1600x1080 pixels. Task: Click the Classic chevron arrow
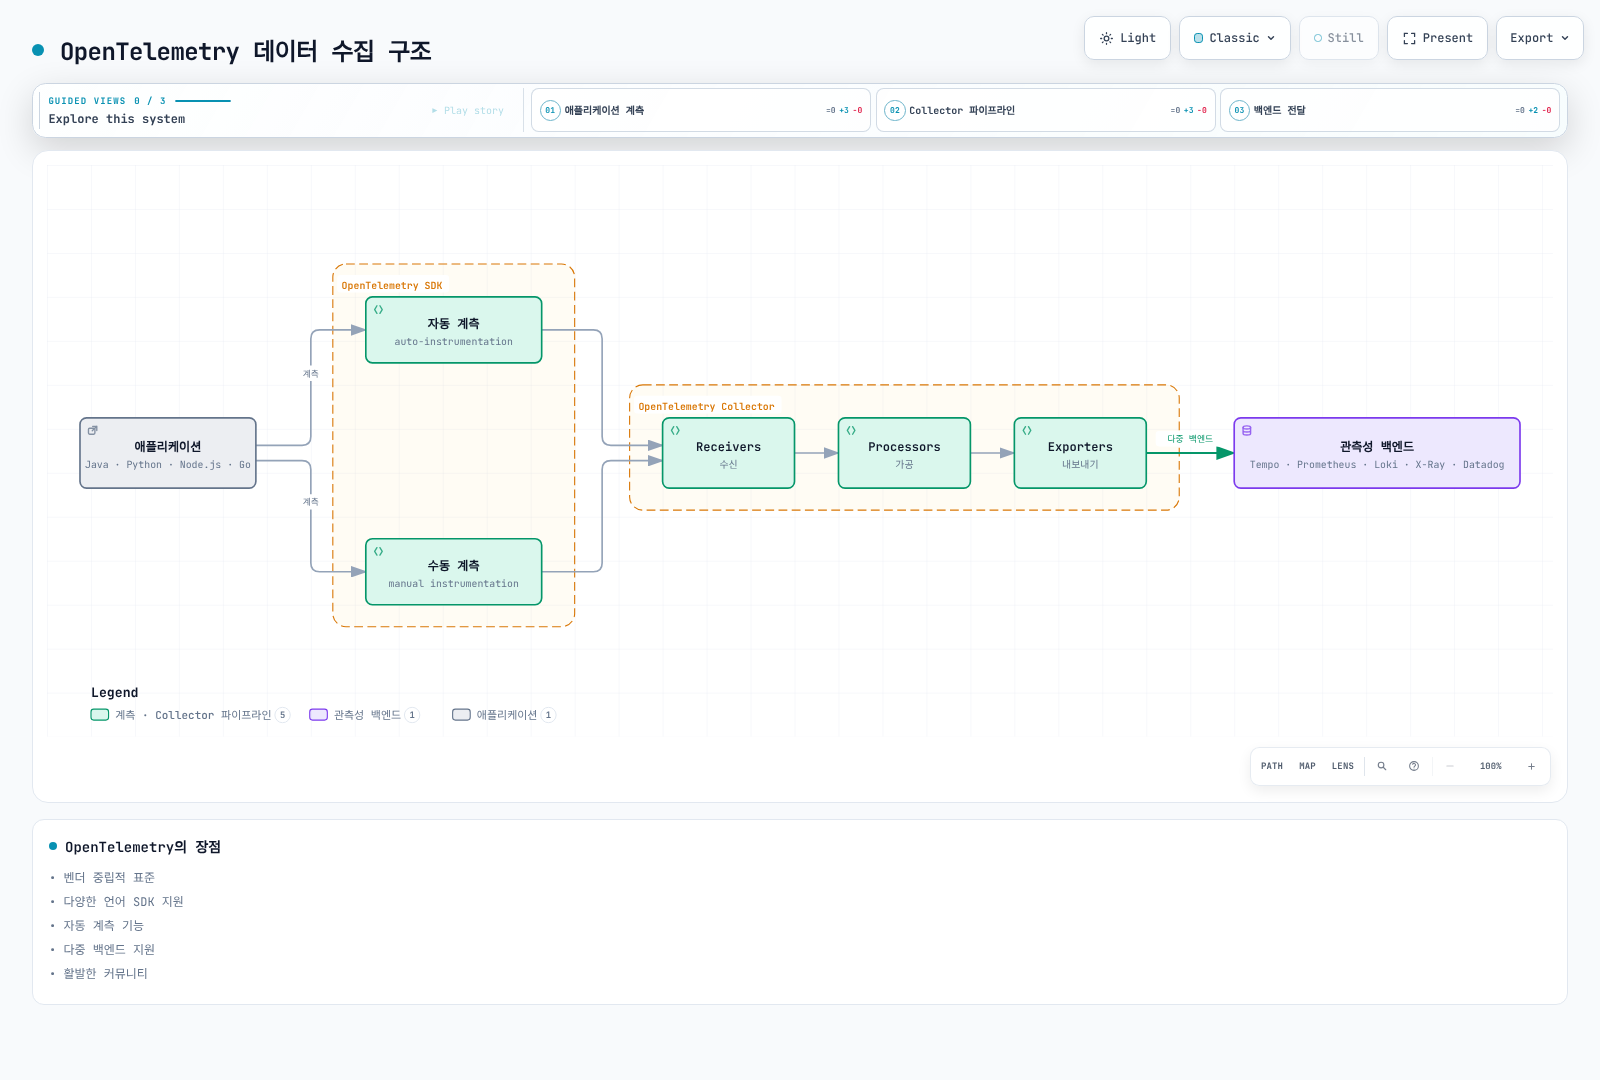point(1271,38)
